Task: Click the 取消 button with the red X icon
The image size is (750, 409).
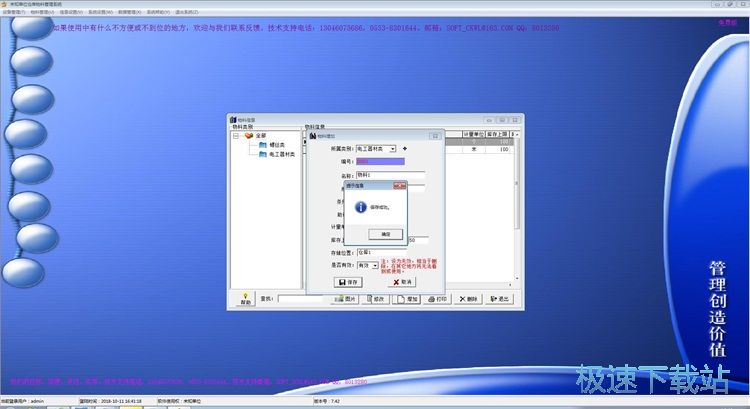Action: [x=400, y=282]
